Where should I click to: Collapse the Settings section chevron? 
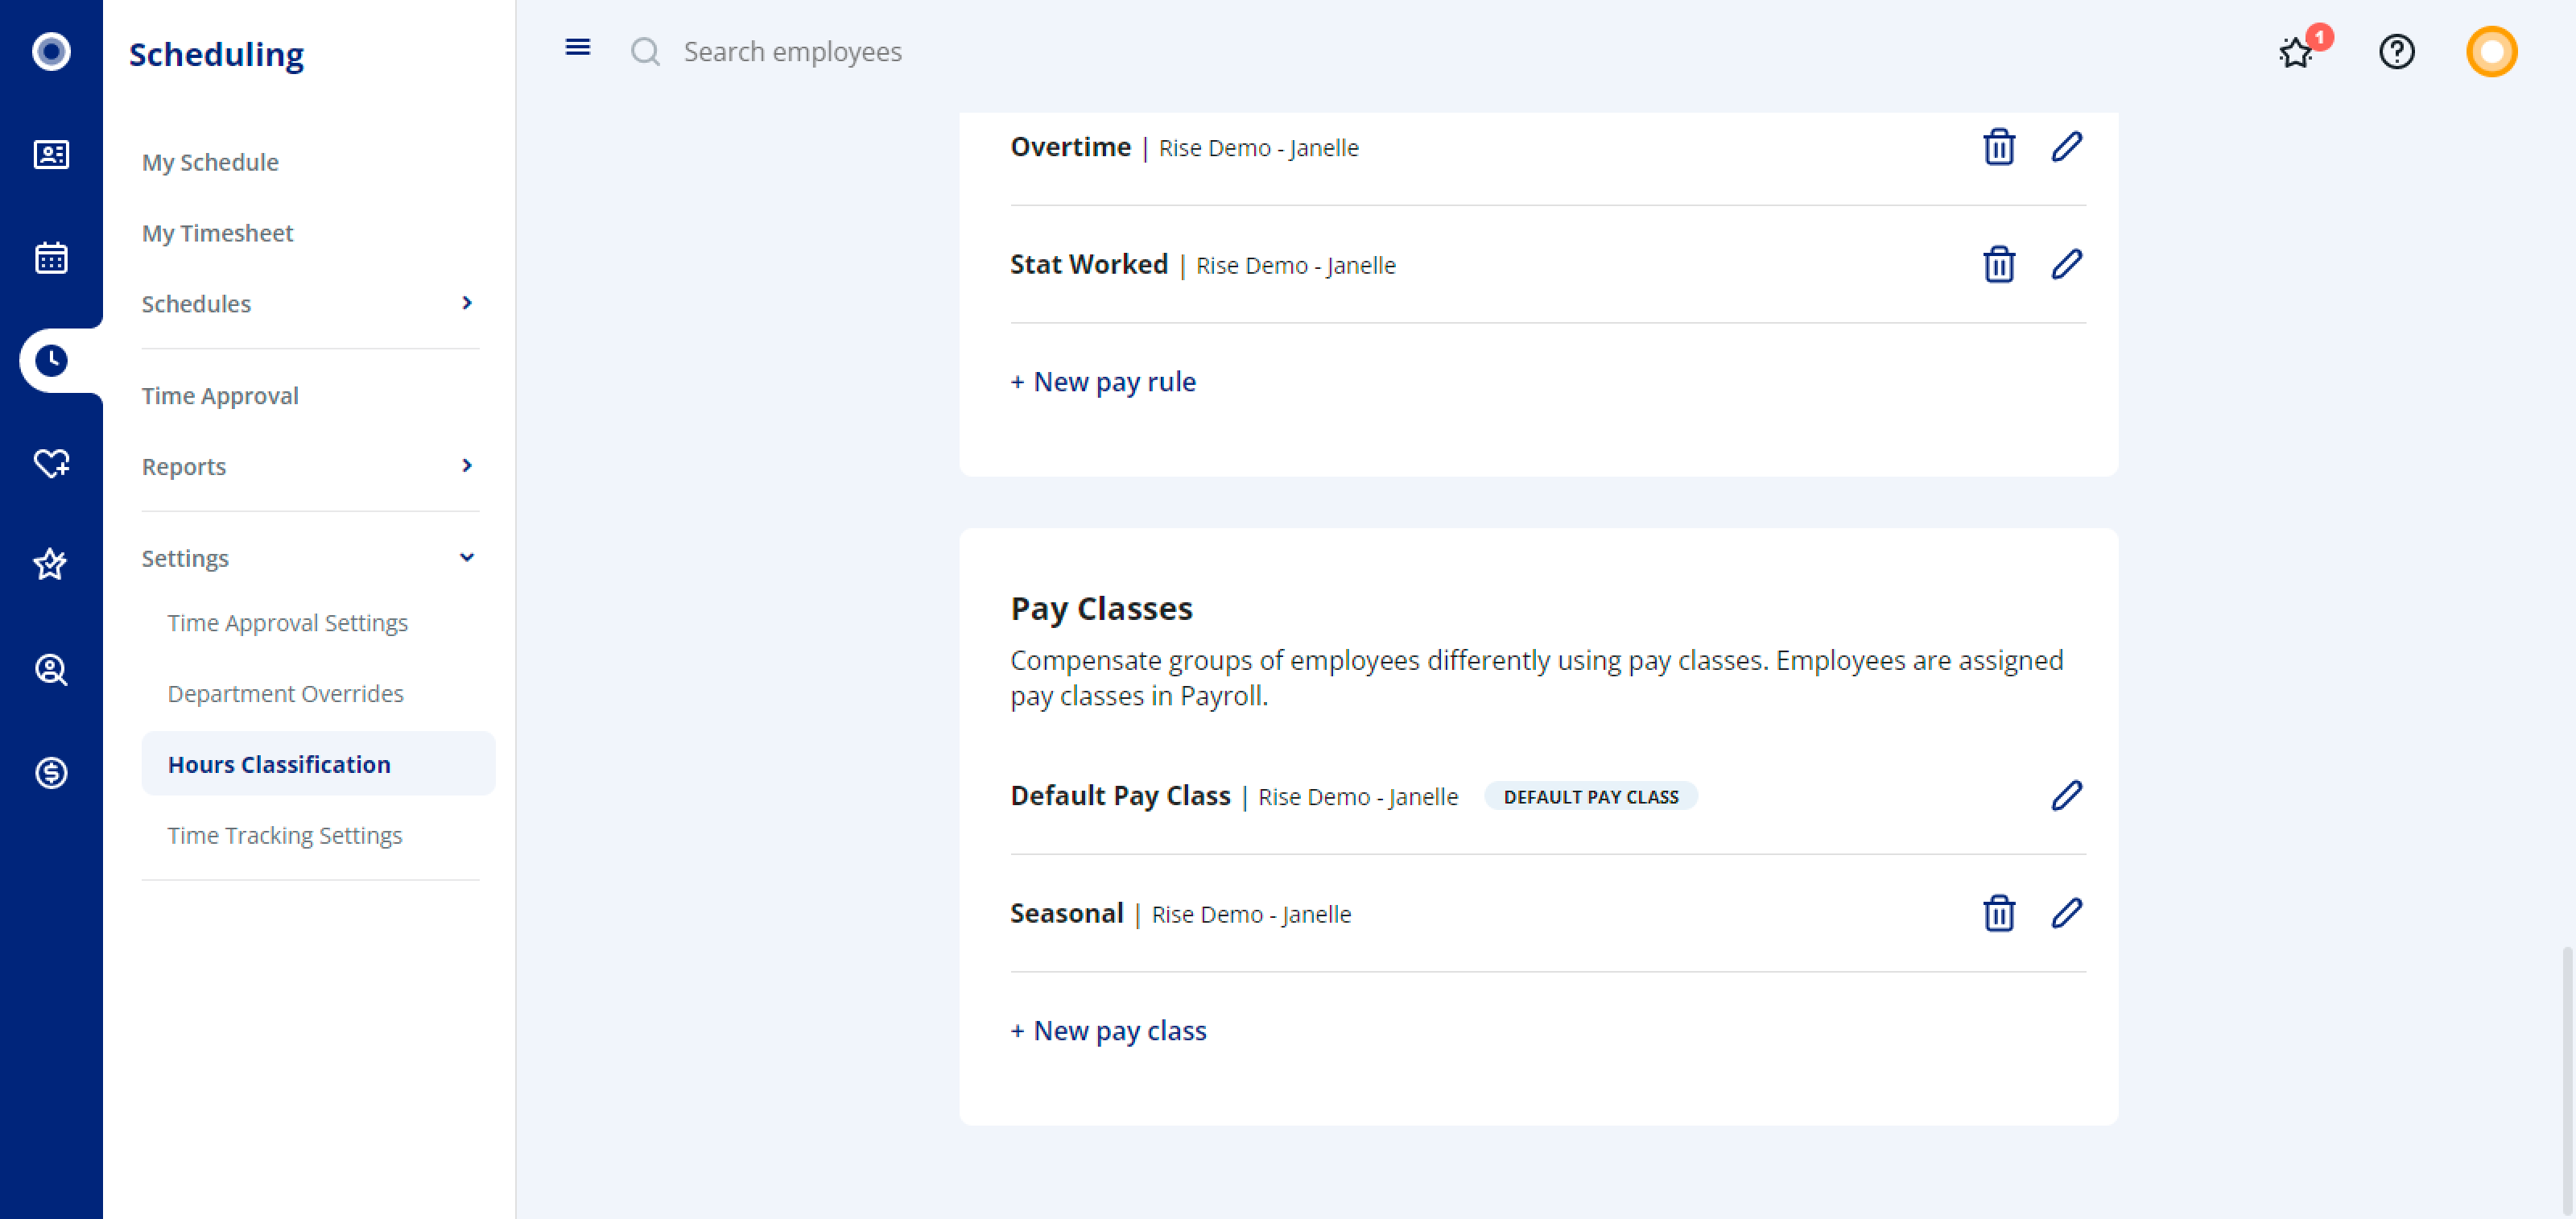pyautogui.click(x=466, y=558)
